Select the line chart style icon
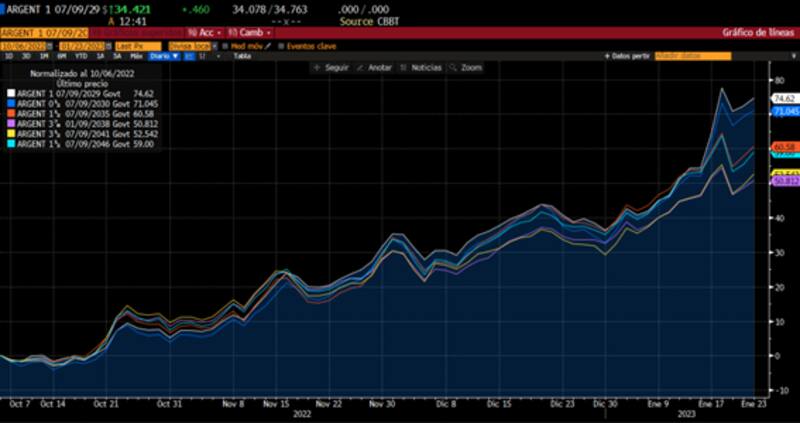Screen dimensions: 800x423 click(x=188, y=57)
